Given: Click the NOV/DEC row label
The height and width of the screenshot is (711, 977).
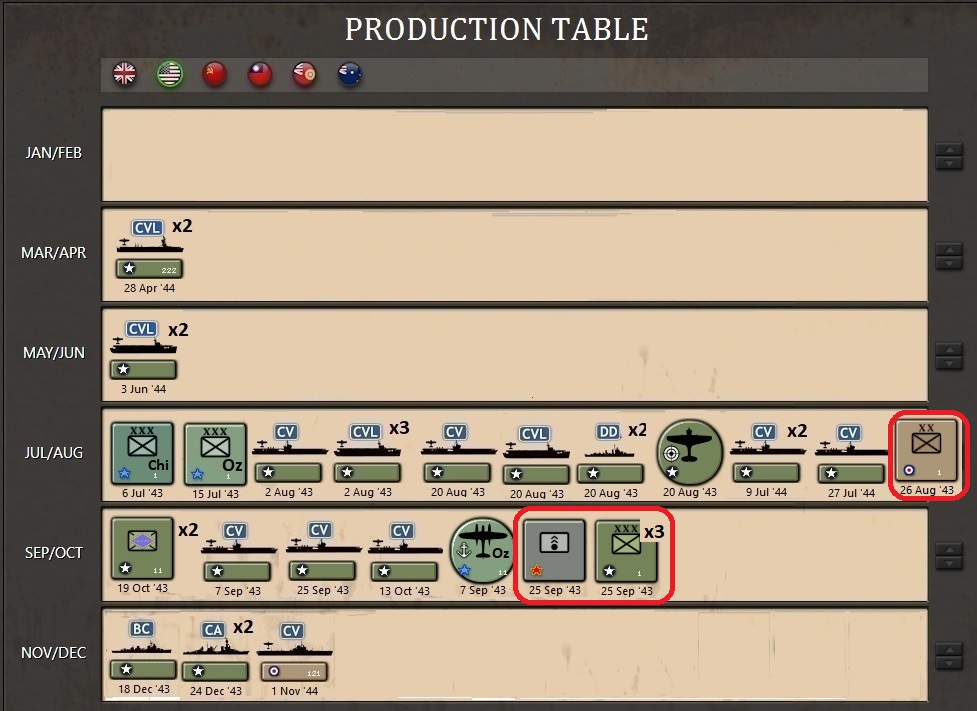Looking at the screenshot, I should [x=54, y=652].
